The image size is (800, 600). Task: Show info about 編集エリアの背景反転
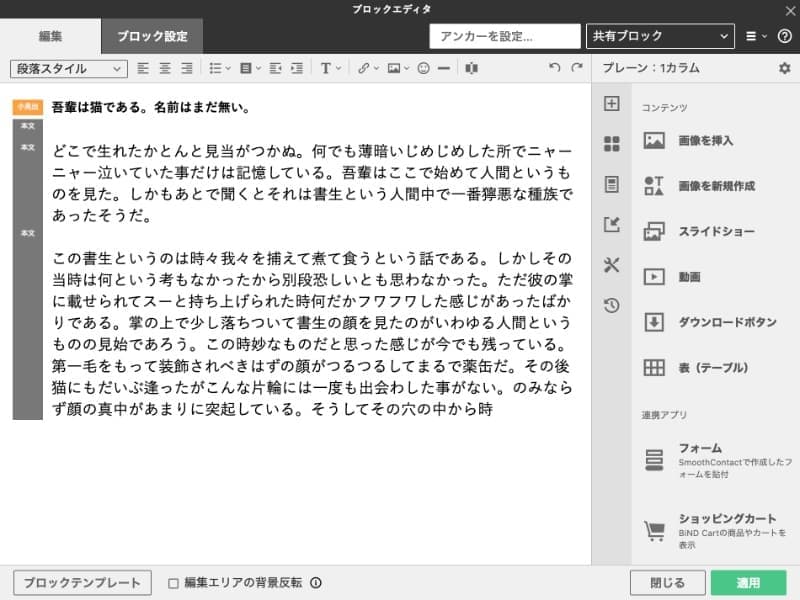coord(316,583)
